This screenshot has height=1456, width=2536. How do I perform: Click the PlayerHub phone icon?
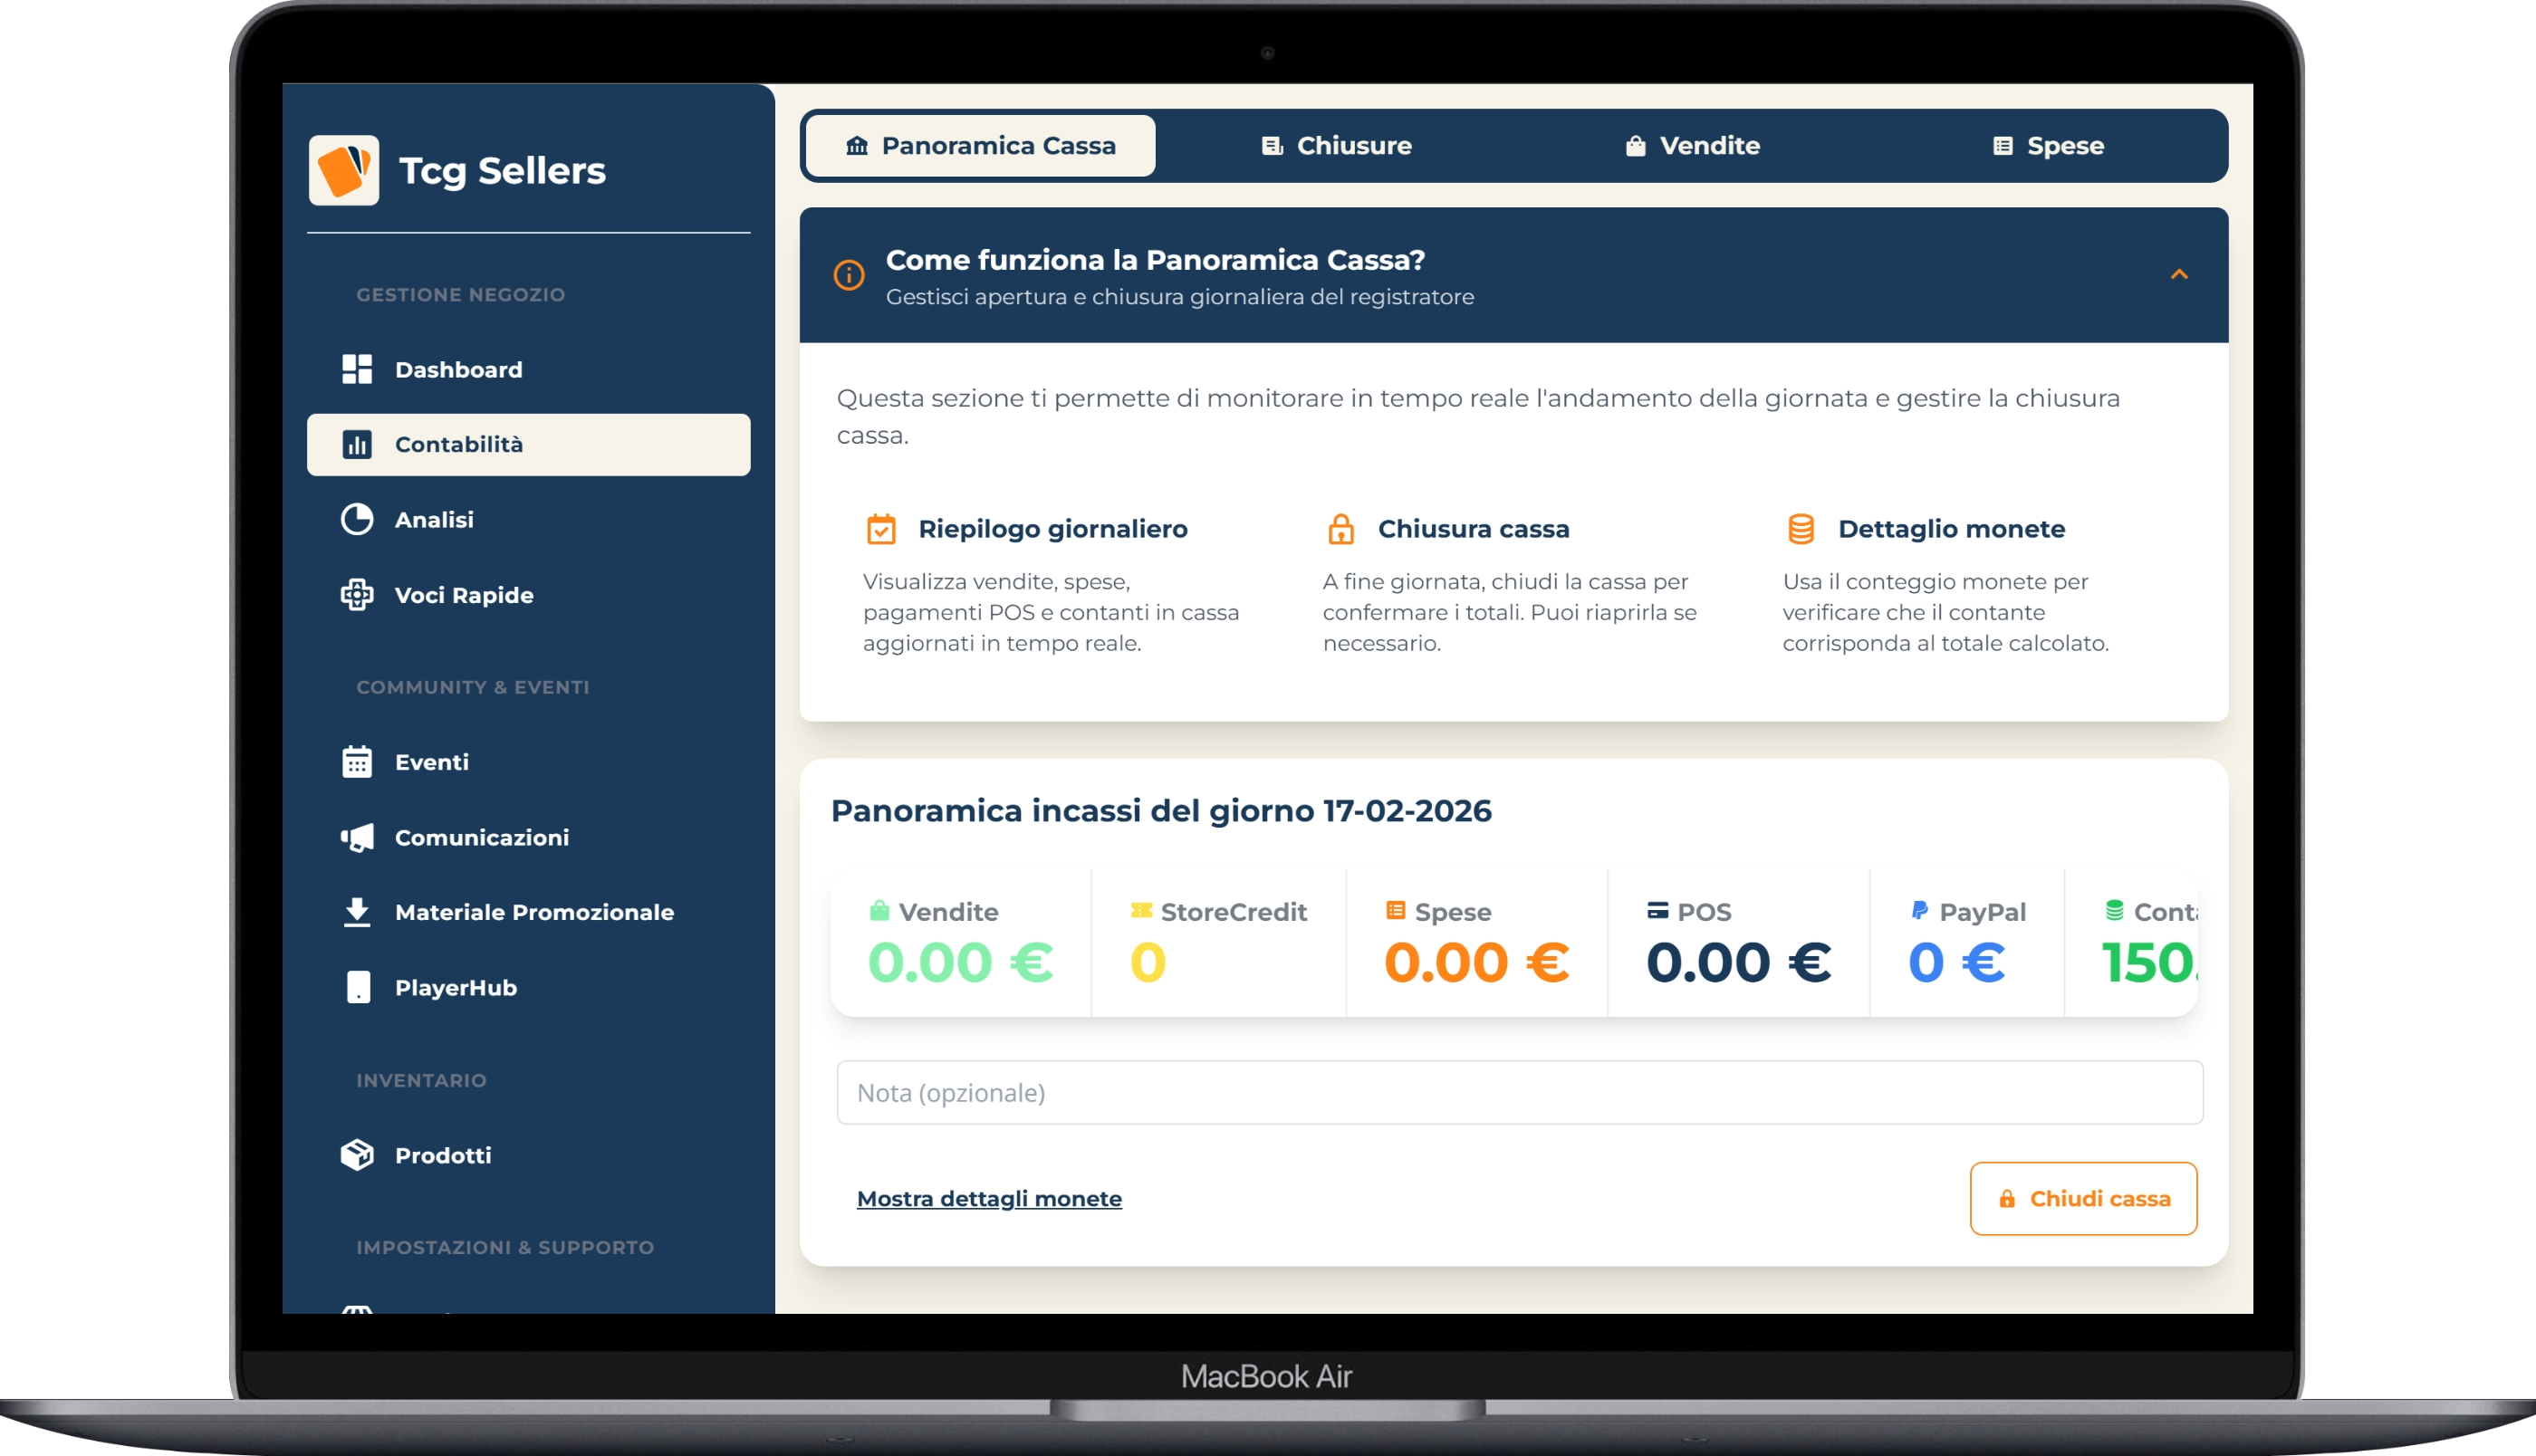click(x=357, y=987)
